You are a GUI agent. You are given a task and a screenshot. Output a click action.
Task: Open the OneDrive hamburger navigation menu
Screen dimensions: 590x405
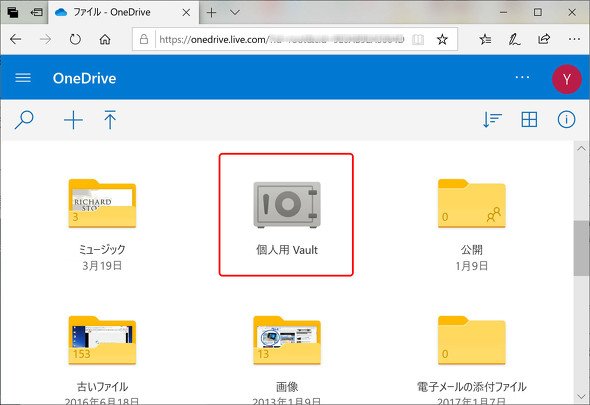pyautogui.click(x=23, y=78)
